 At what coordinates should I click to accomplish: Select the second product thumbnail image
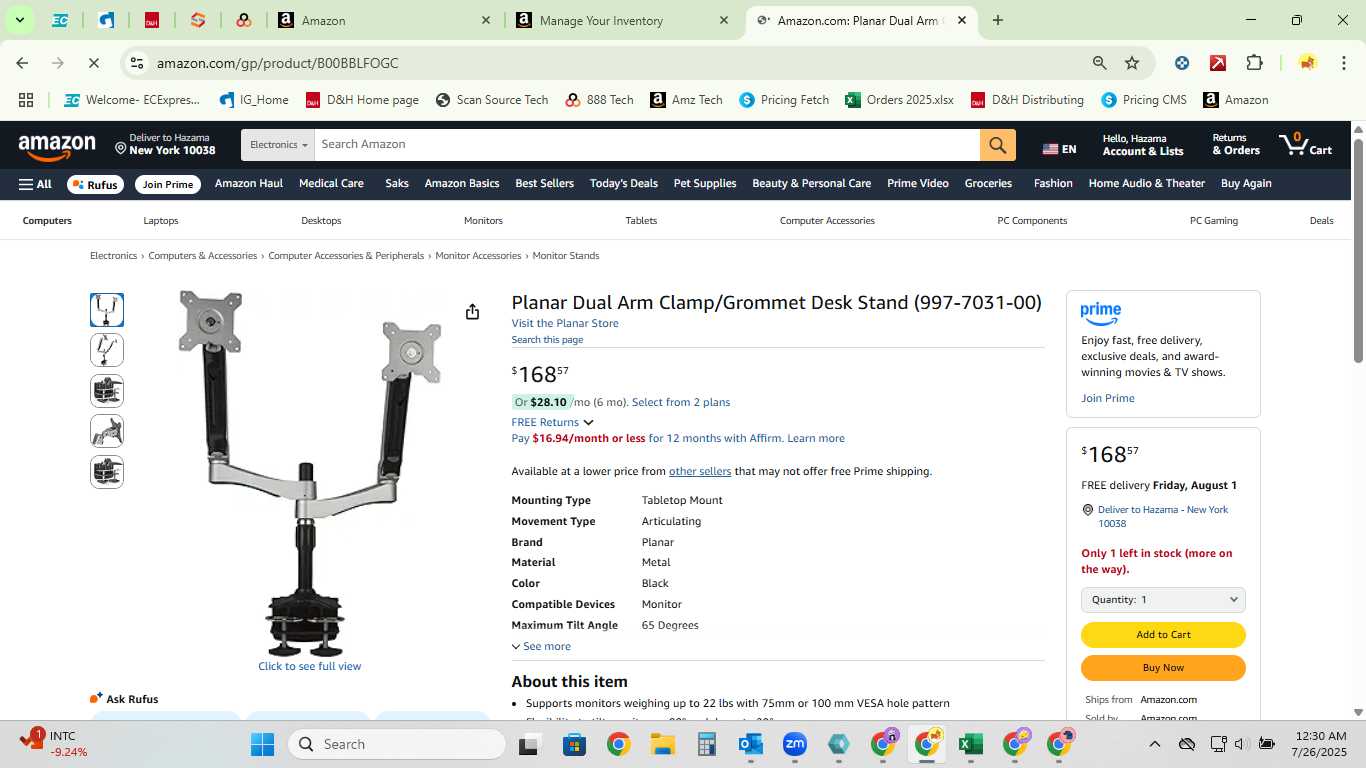[107, 351]
